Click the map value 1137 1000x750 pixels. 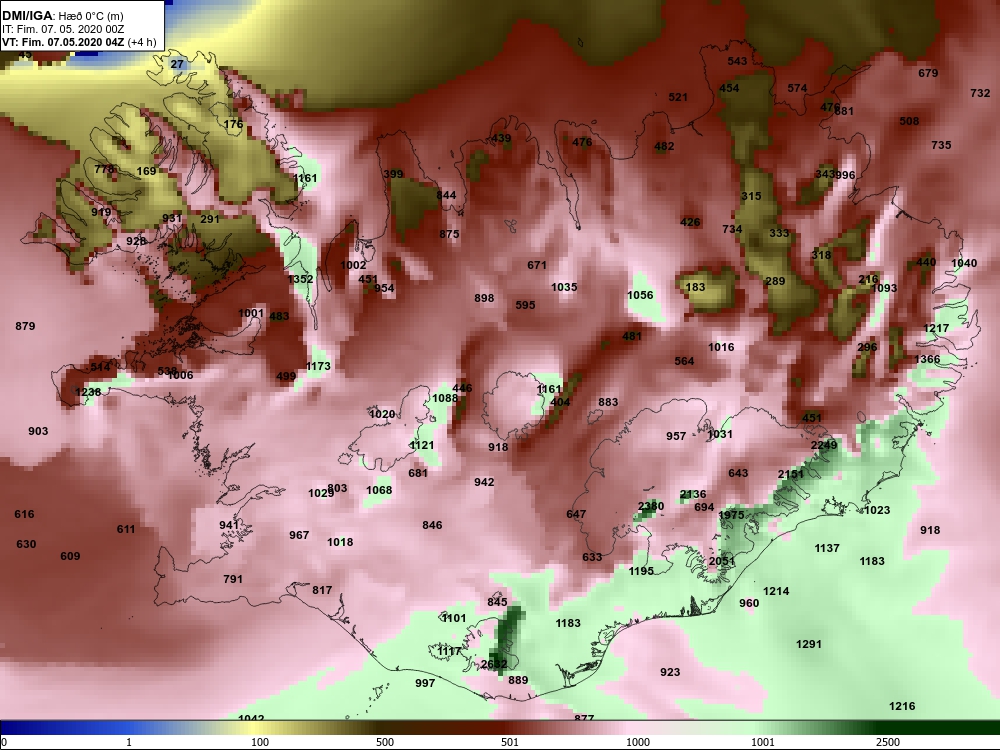827,548
